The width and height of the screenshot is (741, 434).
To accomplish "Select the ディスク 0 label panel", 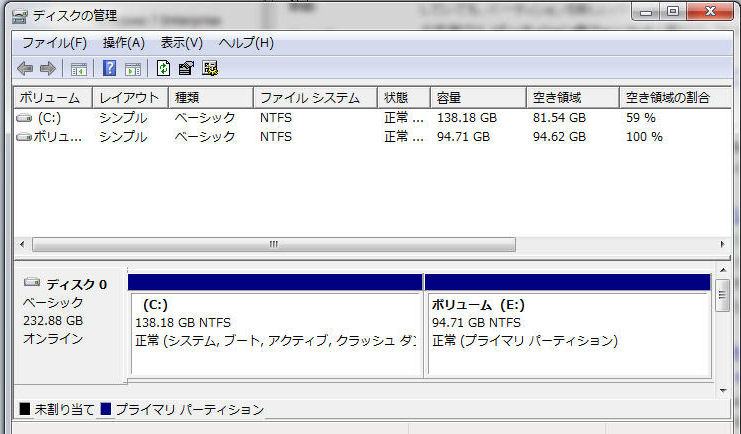I will [x=70, y=326].
